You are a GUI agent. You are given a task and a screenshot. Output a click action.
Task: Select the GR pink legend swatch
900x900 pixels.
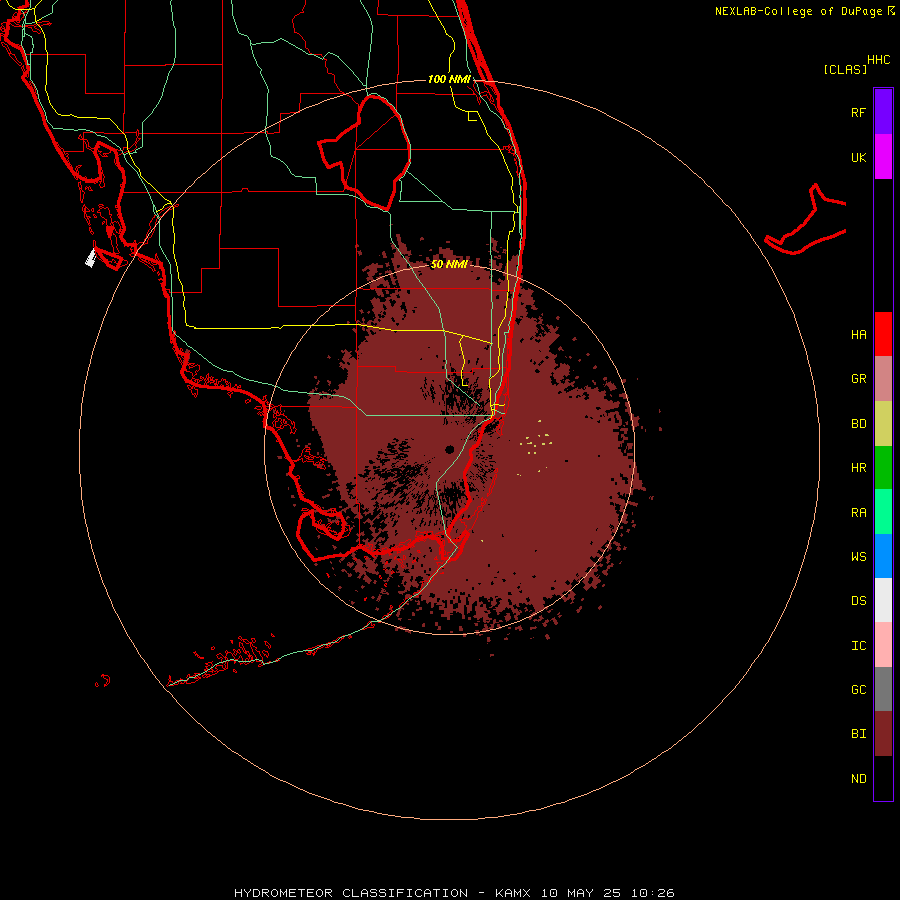point(883,379)
